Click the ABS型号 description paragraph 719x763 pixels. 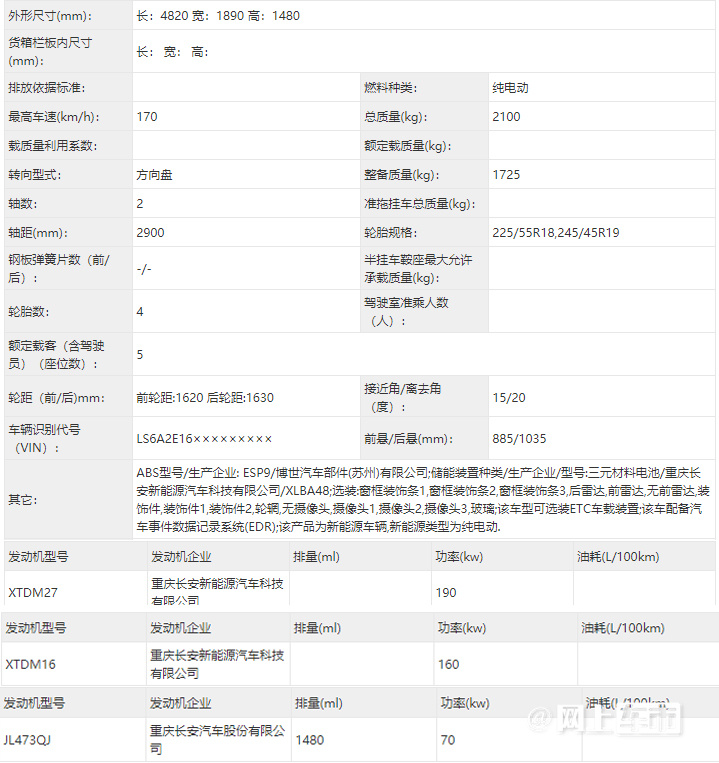pyautogui.click(x=423, y=500)
